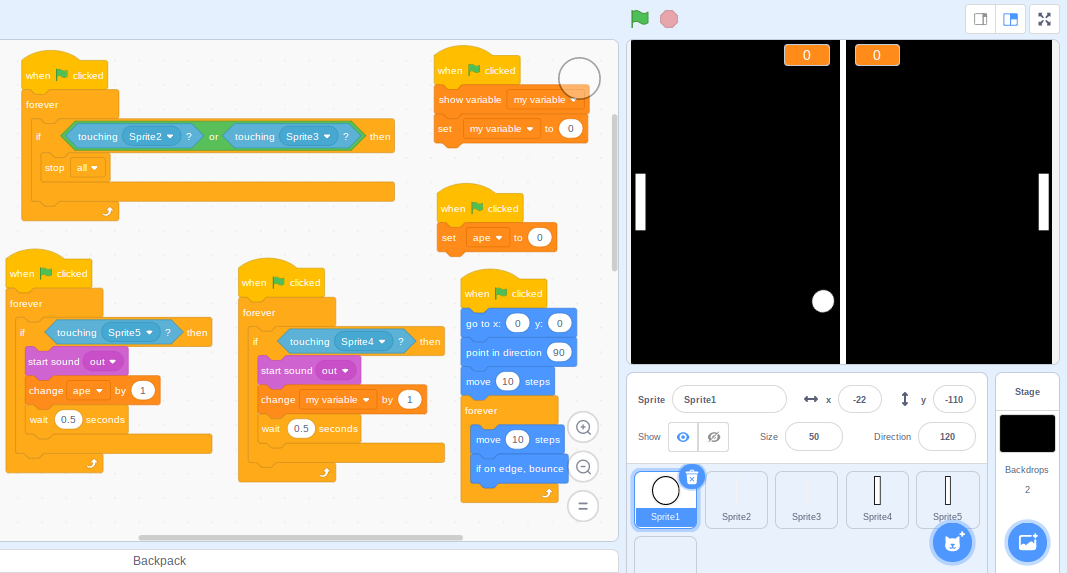Open sound dropdown in Sprite4 script
The width and height of the screenshot is (1067, 573).
tap(335, 371)
